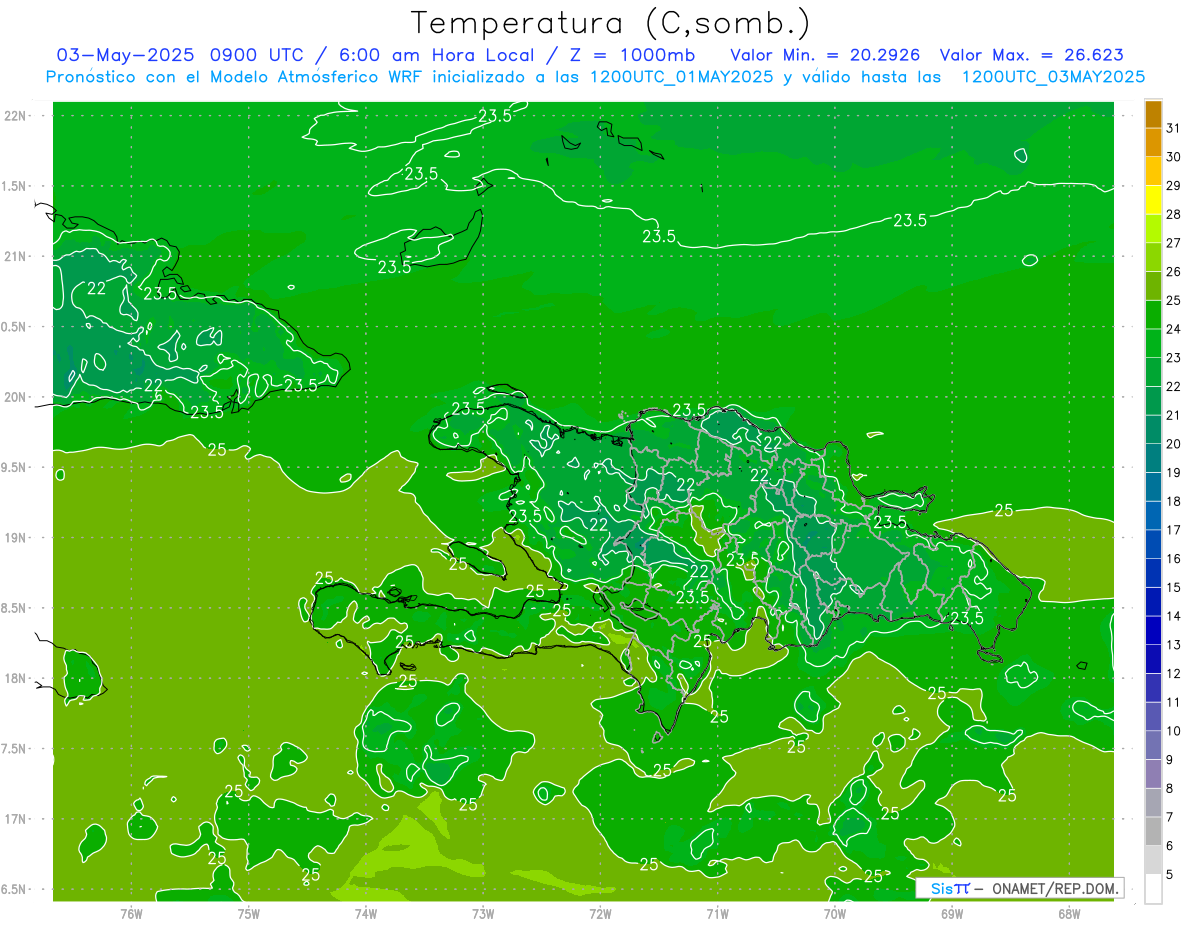Click the color bar label '20'
This screenshot has width=1200, height=927.
pos(1174,444)
